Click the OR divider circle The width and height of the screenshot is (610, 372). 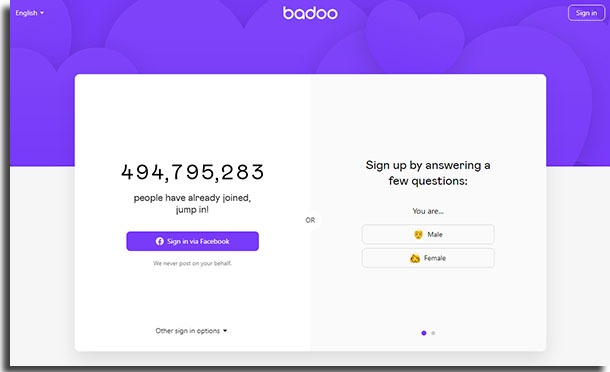pyautogui.click(x=310, y=220)
